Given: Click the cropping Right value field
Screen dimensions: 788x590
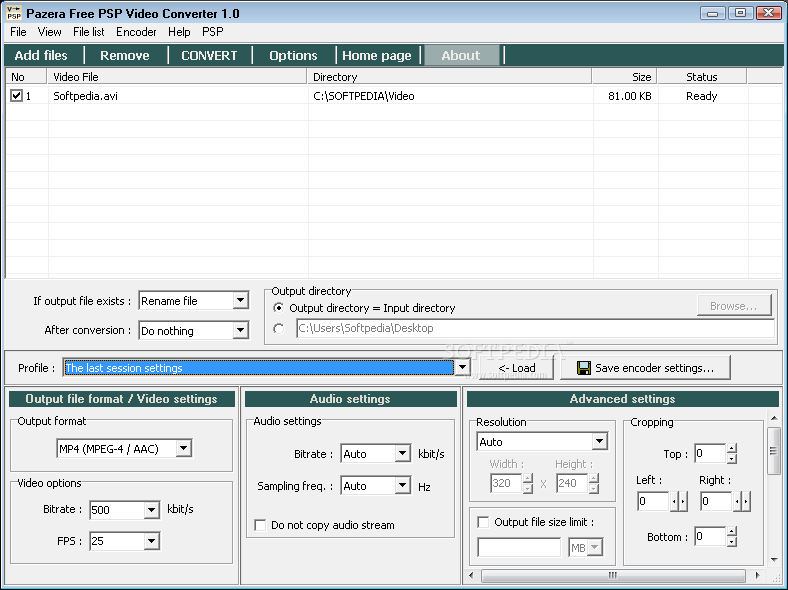Looking at the screenshot, I should click(x=716, y=502).
